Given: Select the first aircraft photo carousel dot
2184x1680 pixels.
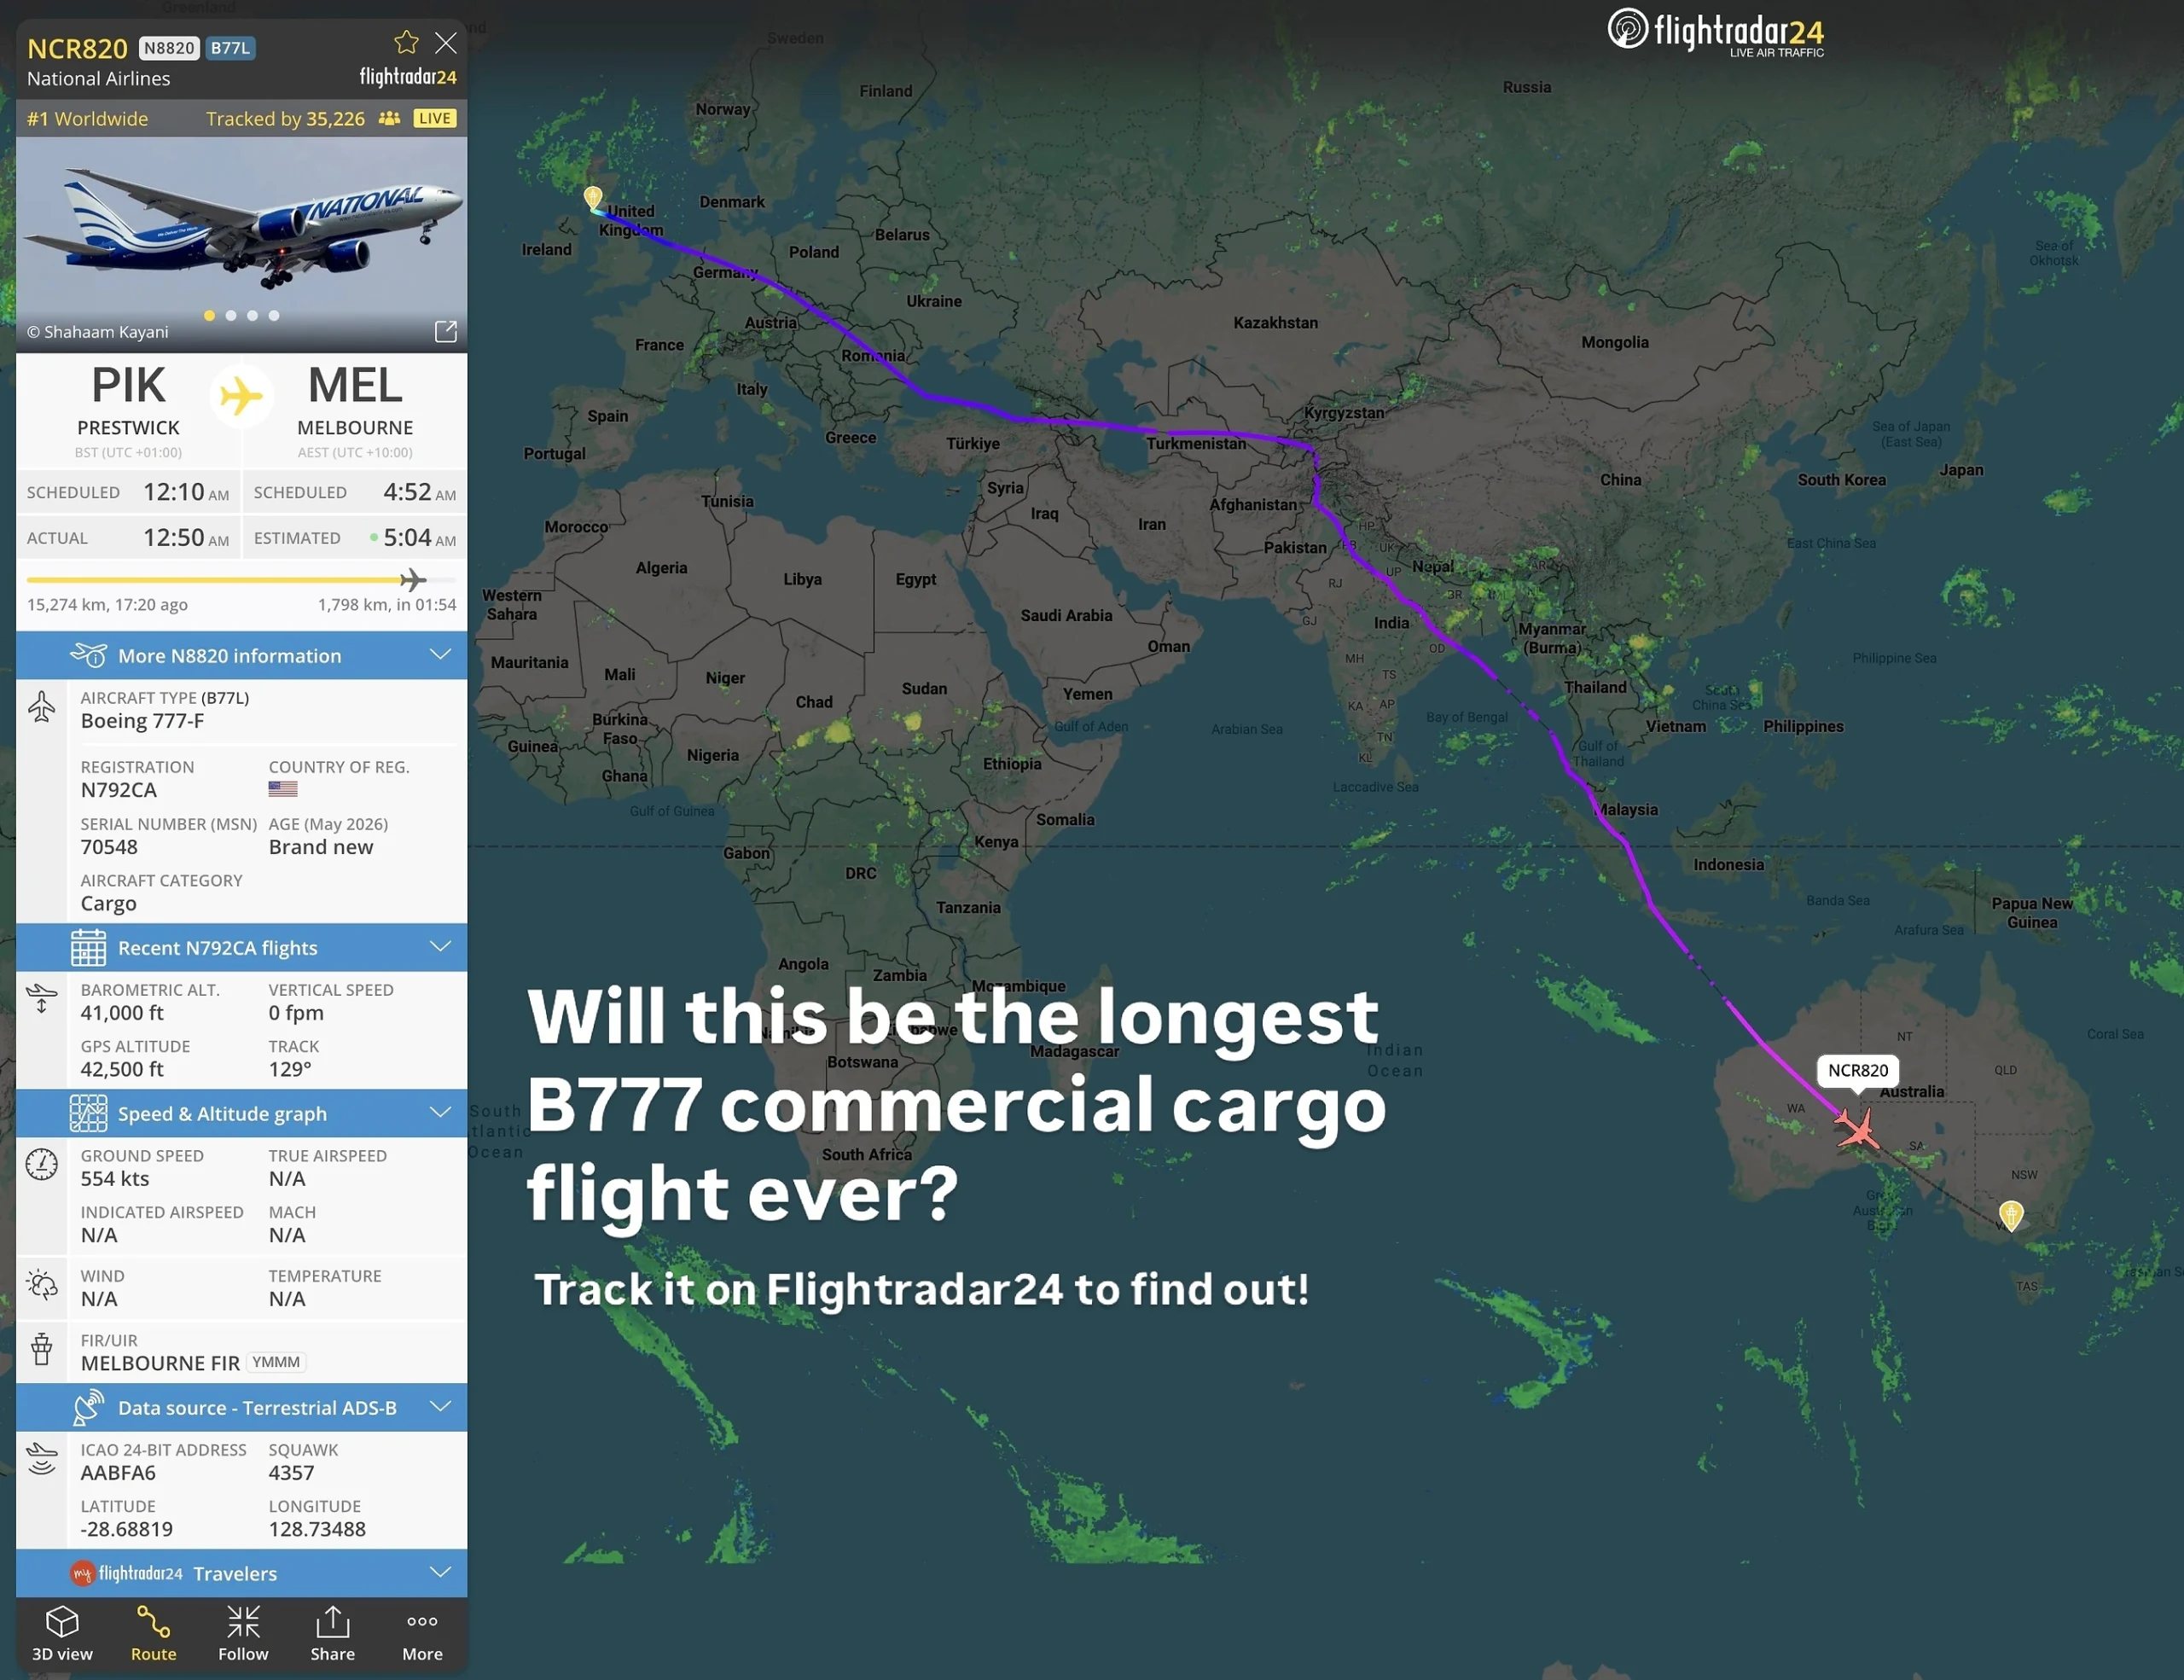Looking at the screenshot, I should [209, 315].
